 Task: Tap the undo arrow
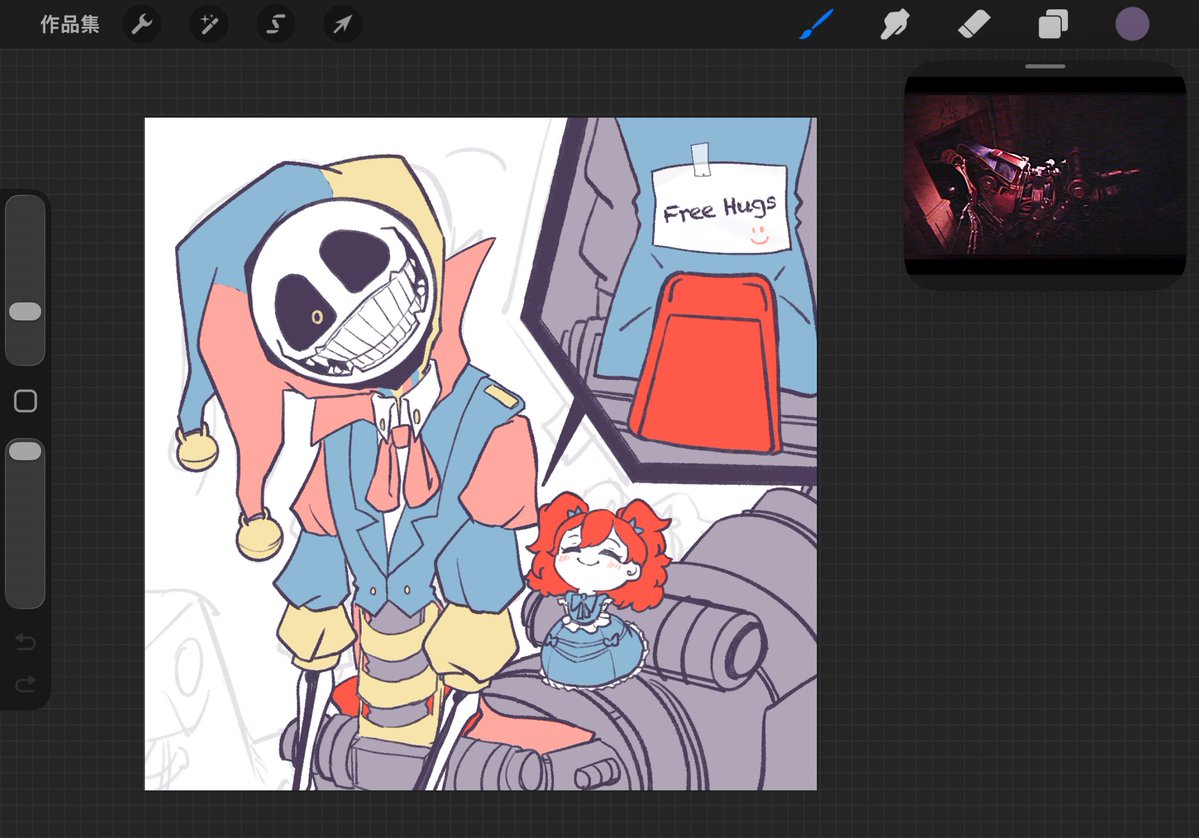pos(25,641)
